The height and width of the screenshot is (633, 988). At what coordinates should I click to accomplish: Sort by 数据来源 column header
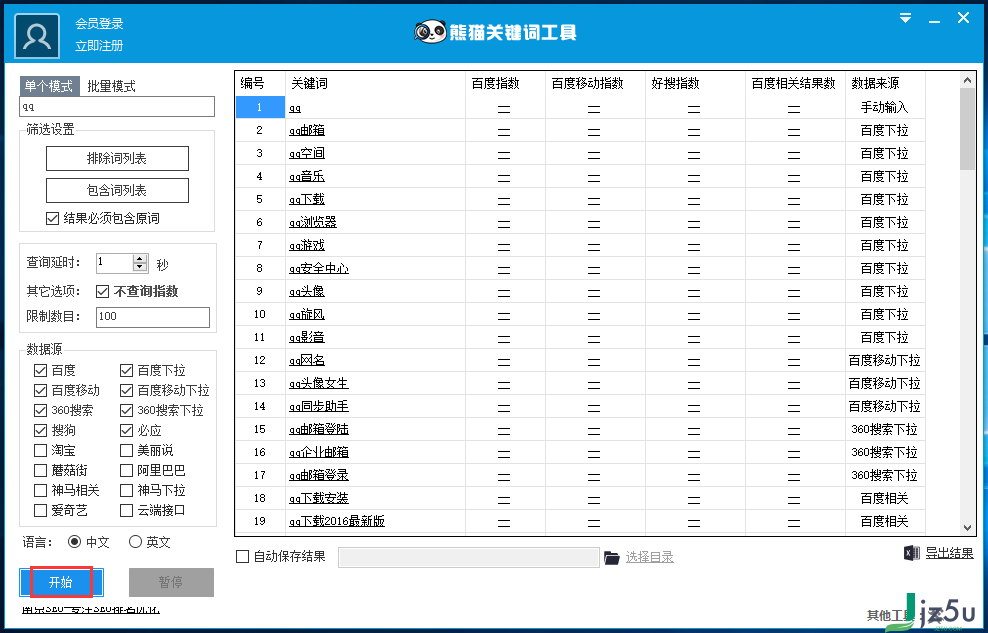[885, 83]
